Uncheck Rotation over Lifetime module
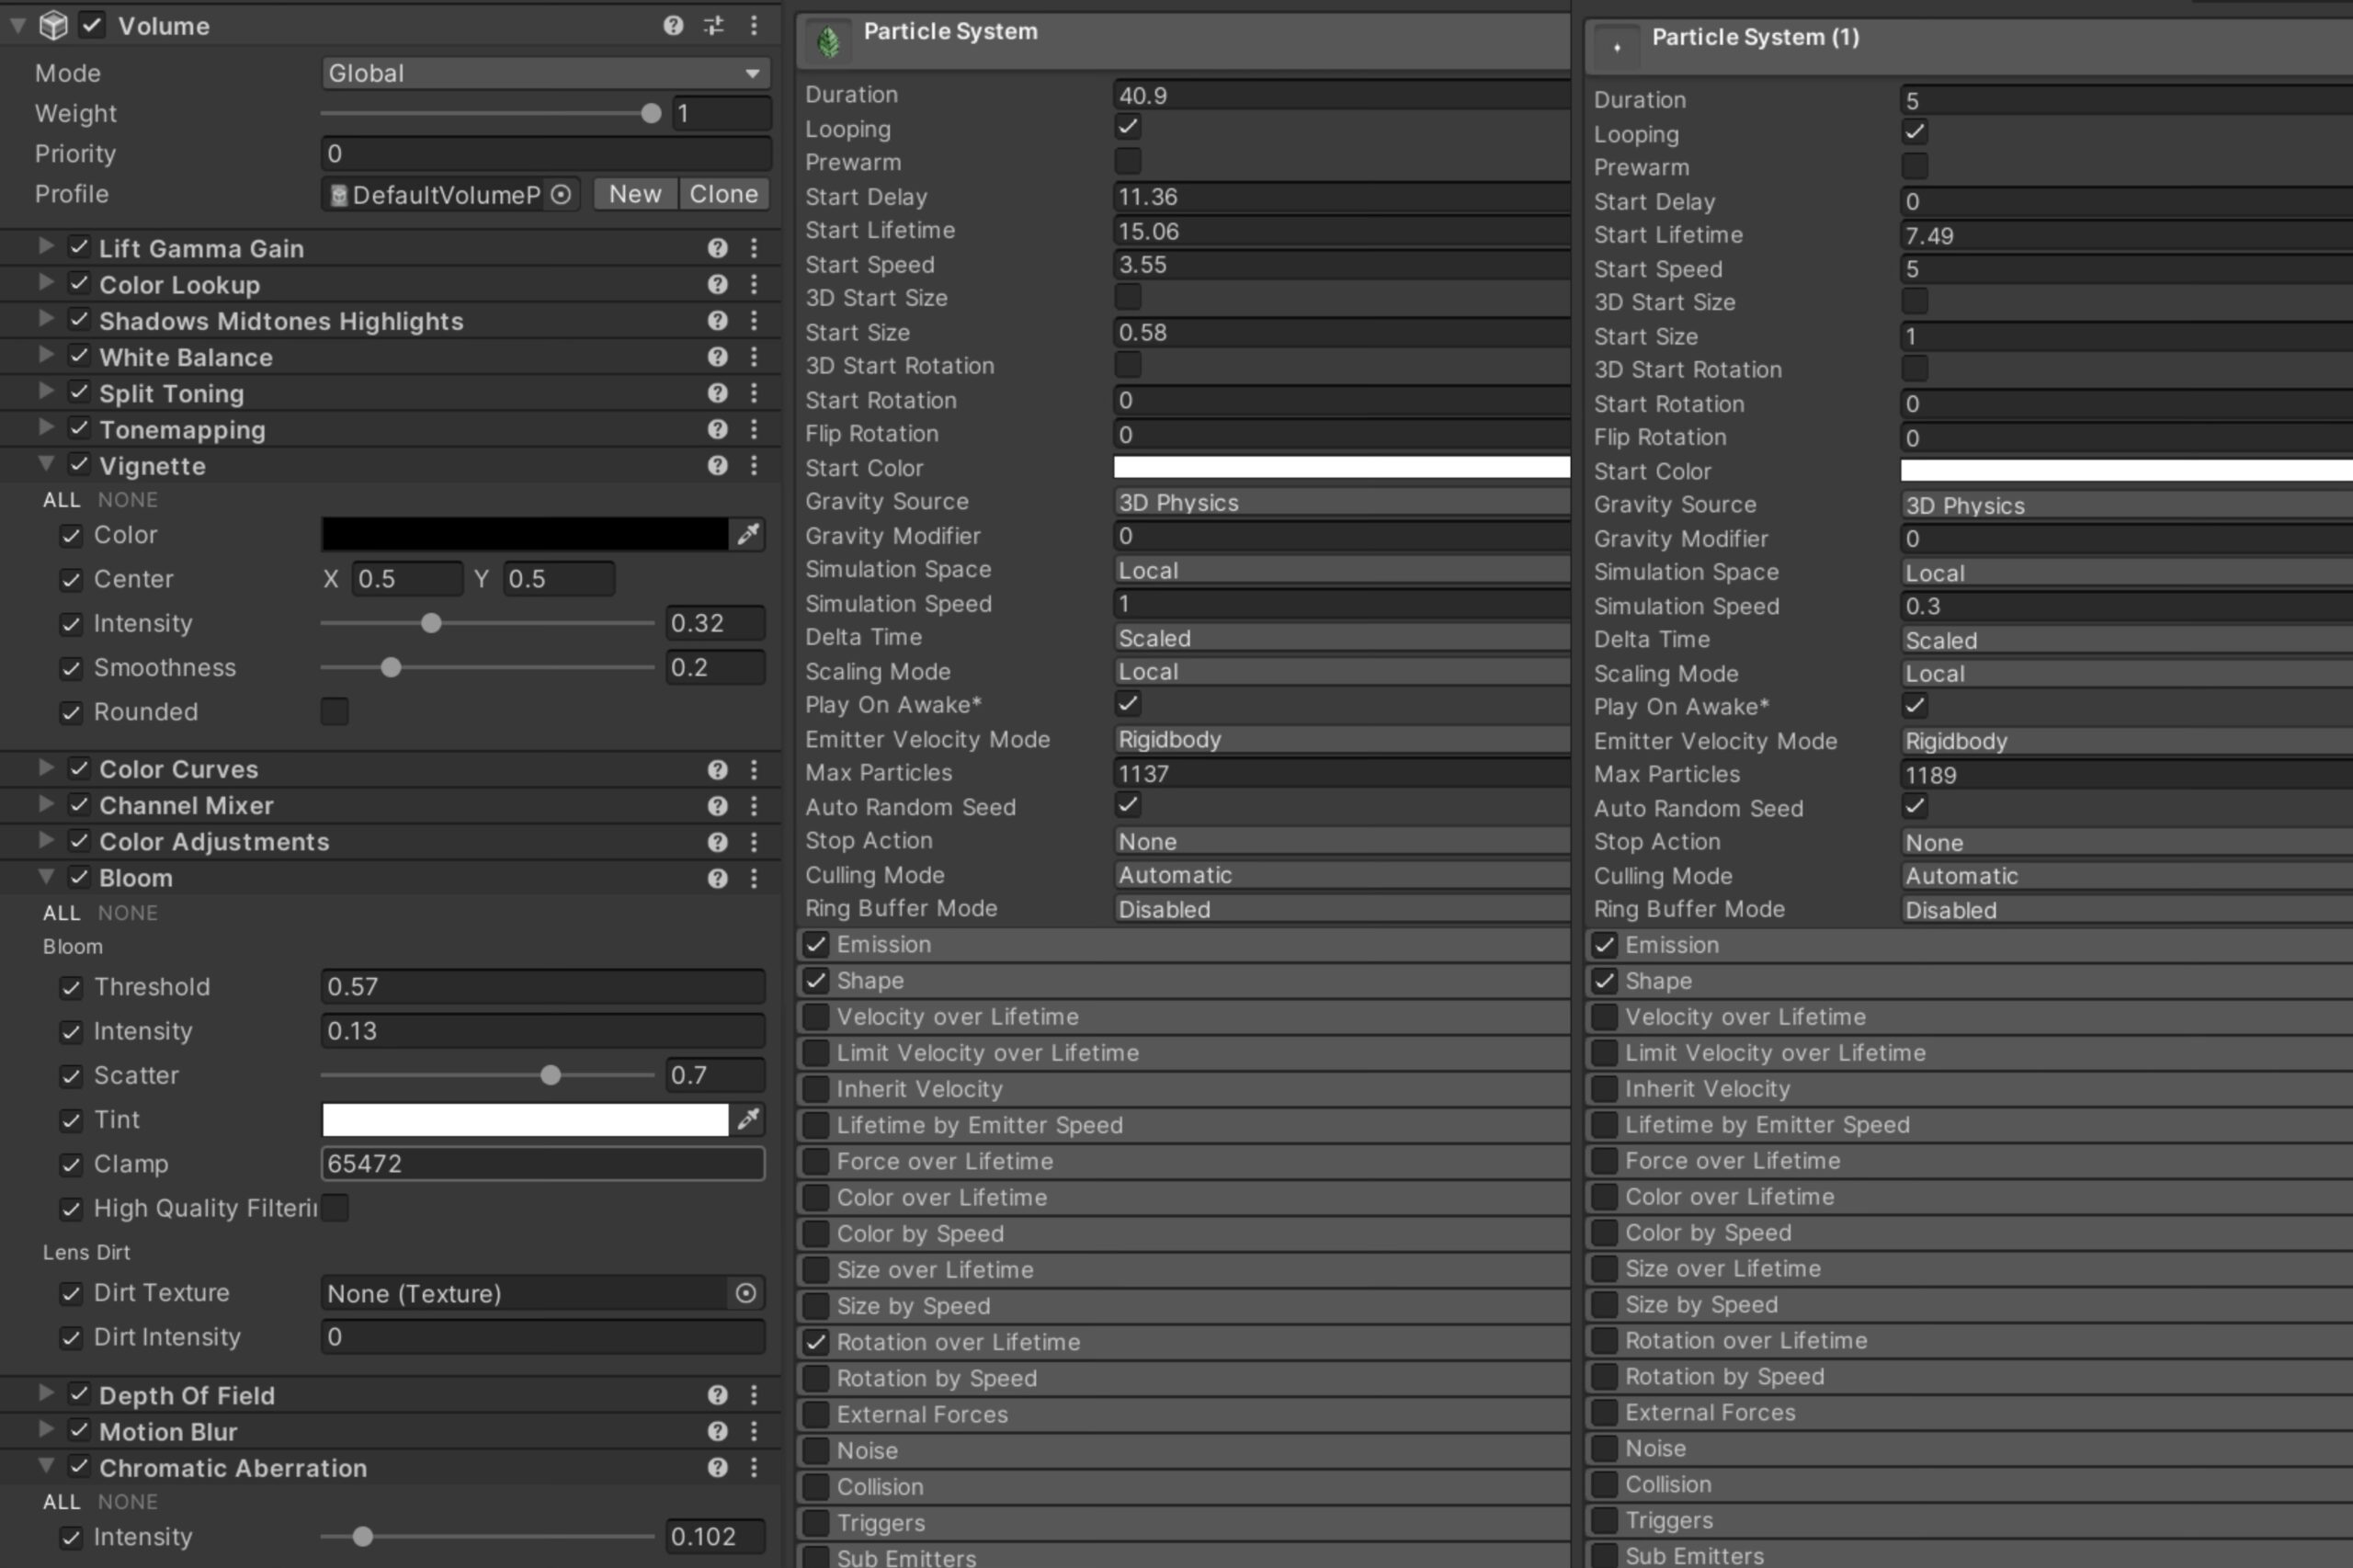The image size is (2353, 1568). pyautogui.click(x=816, y=1342)
